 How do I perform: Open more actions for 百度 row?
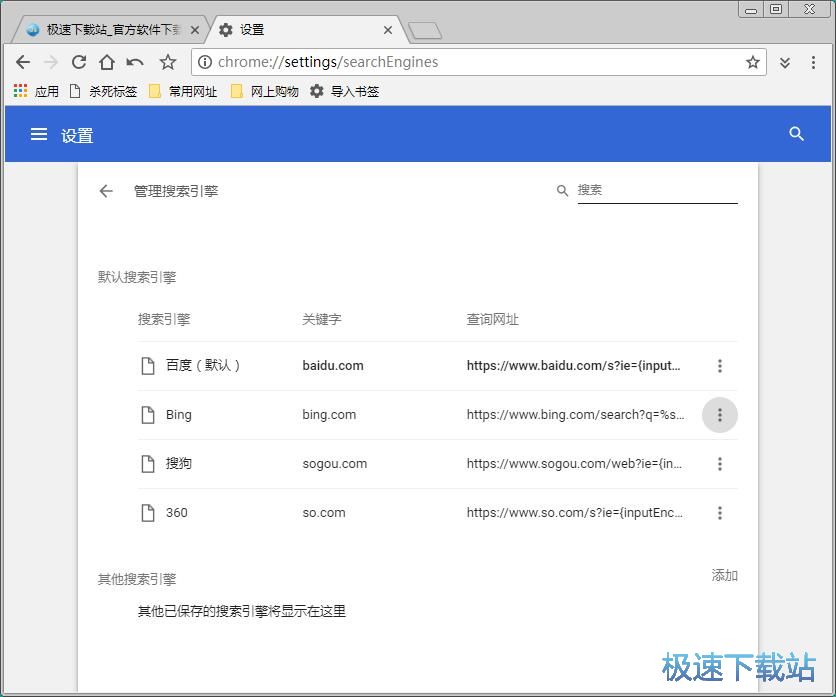tap(720, 366)
